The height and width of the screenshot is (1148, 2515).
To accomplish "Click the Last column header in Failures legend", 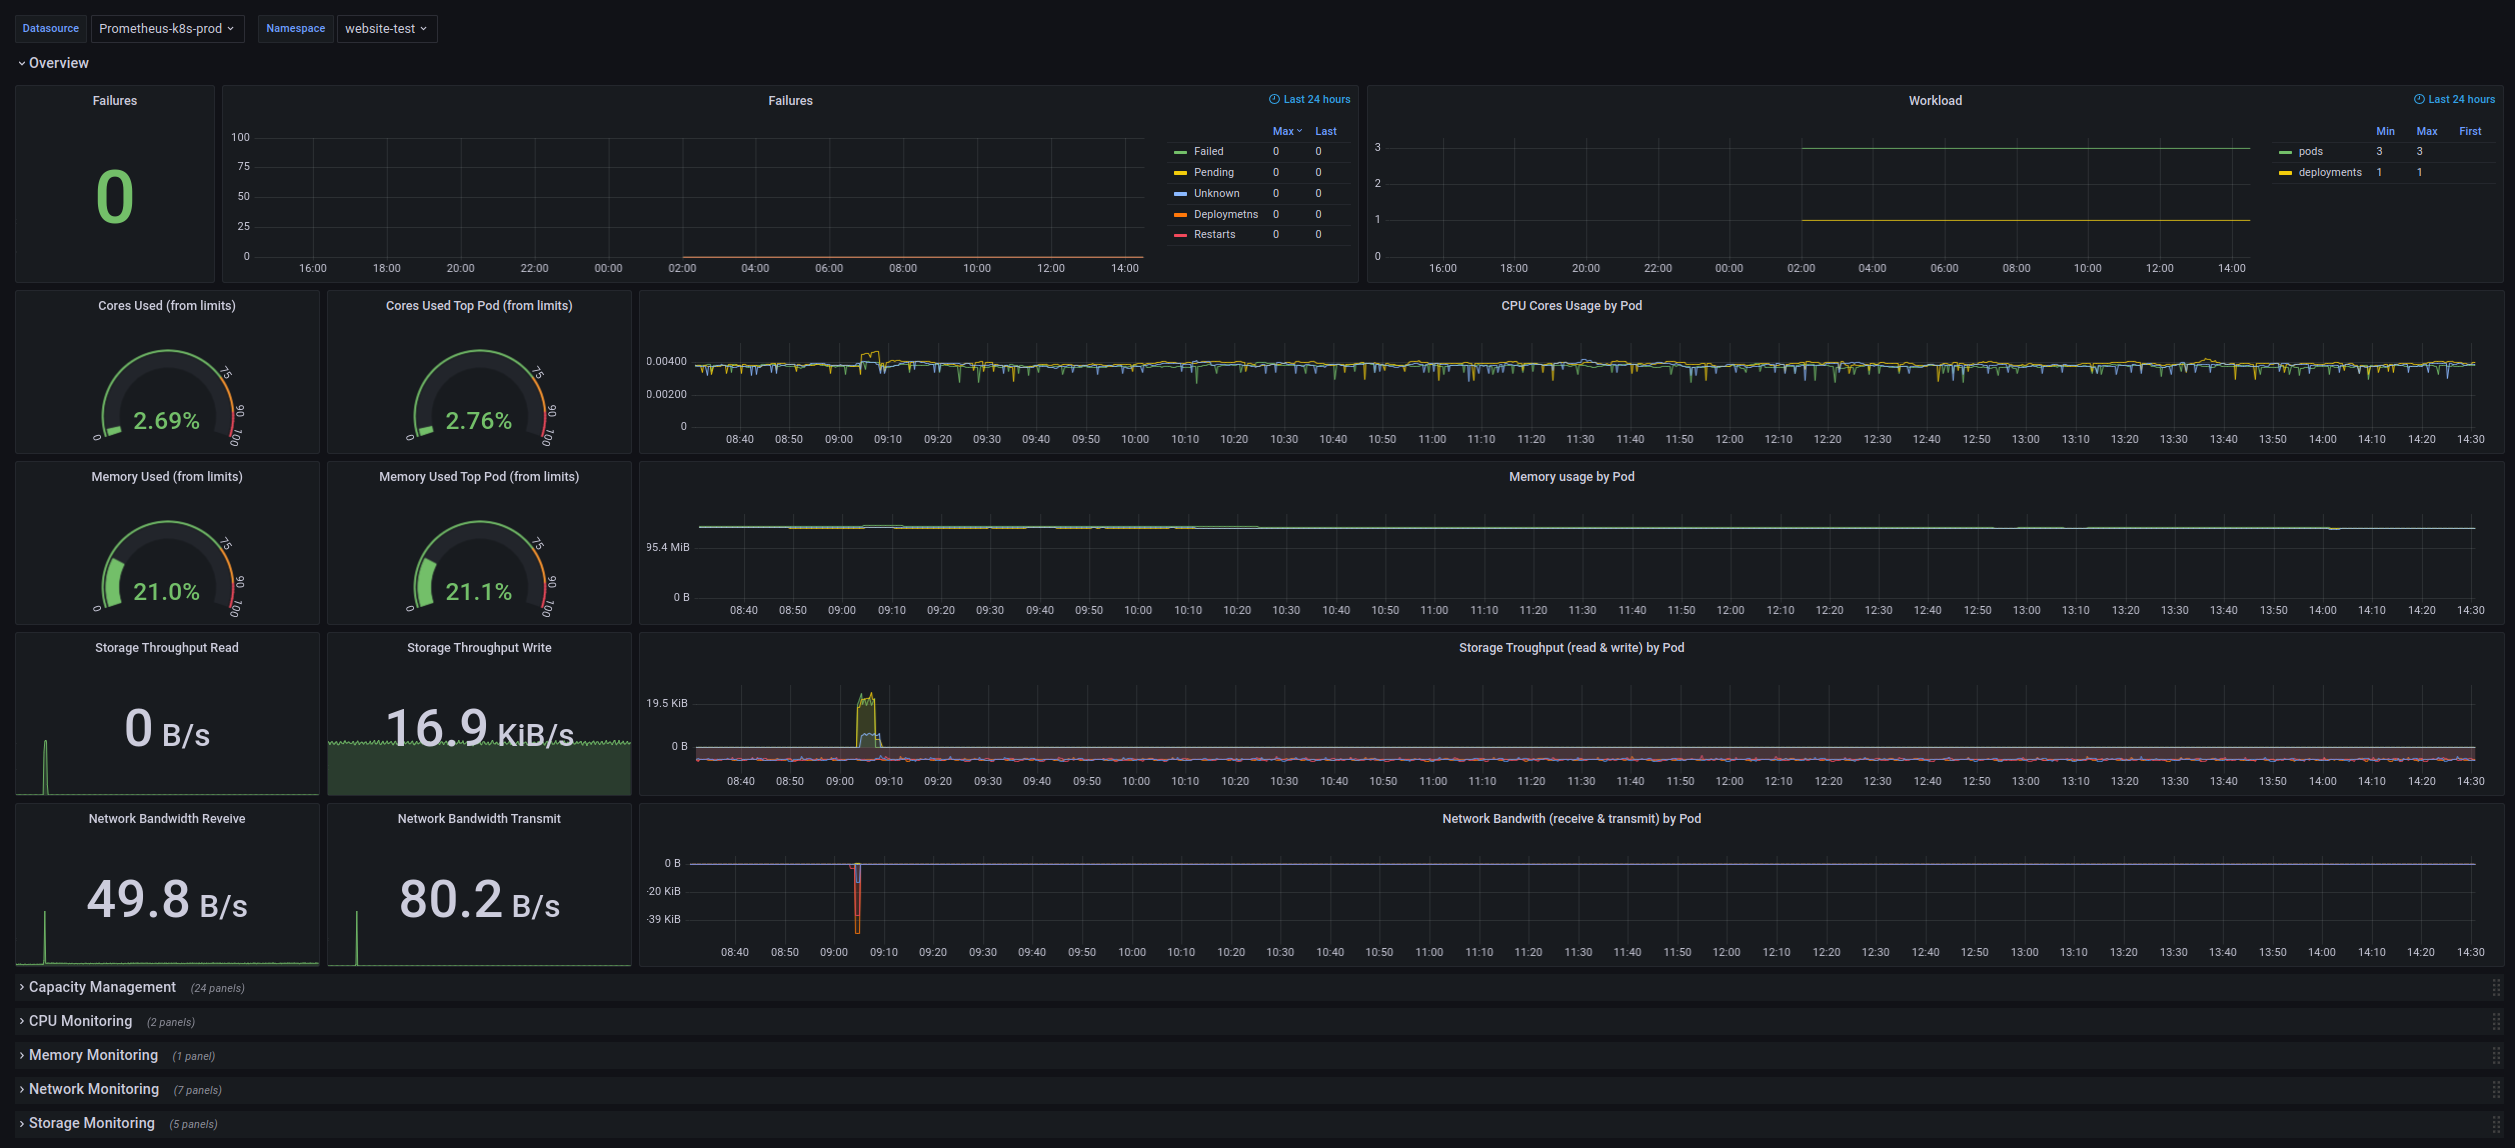I will coord(1325,131).
